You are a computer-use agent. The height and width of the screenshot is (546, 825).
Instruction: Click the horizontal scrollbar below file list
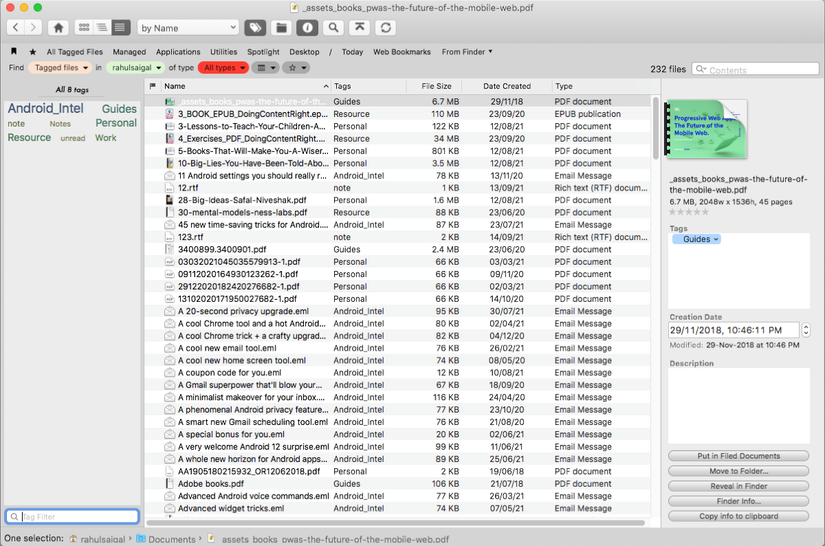coord(396,523)
